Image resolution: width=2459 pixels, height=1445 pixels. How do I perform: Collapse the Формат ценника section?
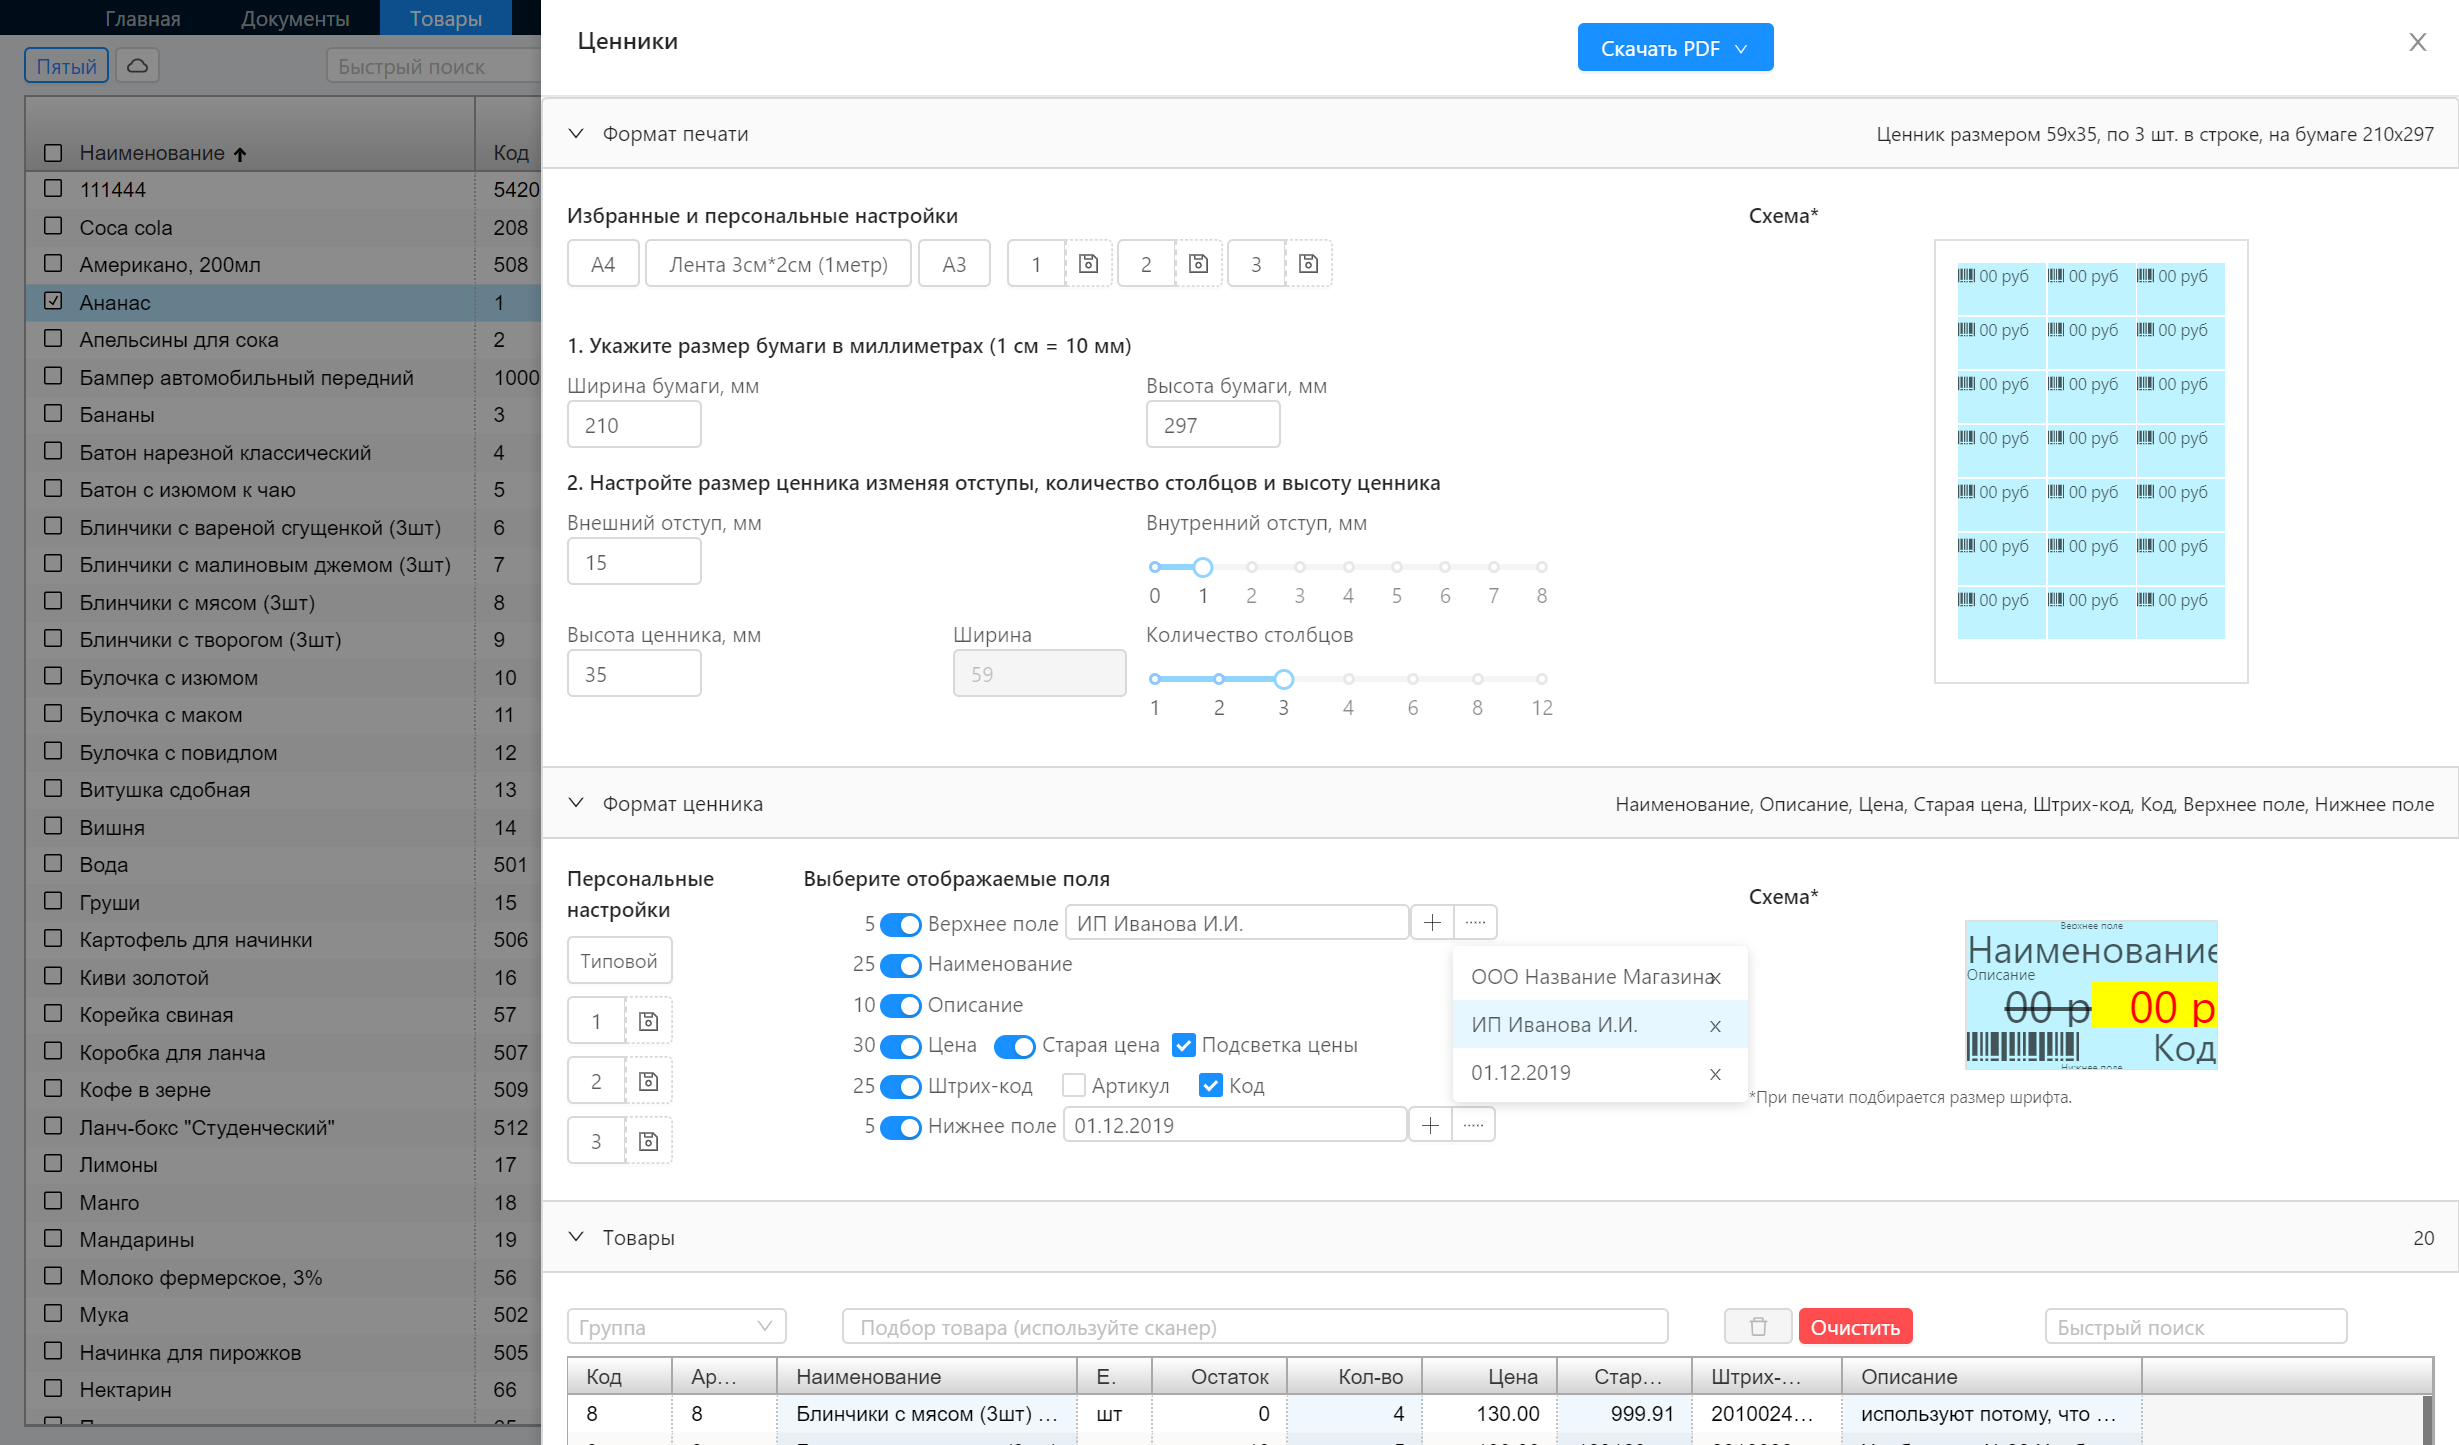[576, 803]
